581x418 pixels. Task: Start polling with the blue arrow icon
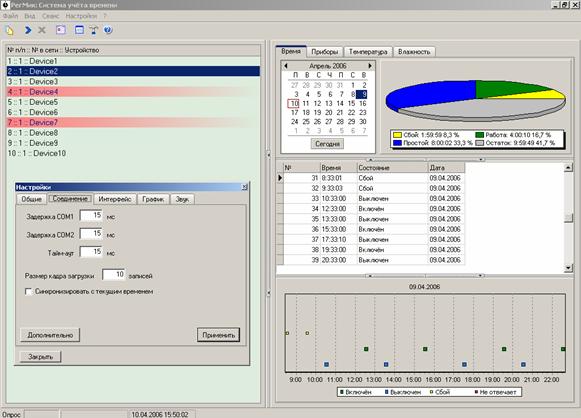(28, 30)
